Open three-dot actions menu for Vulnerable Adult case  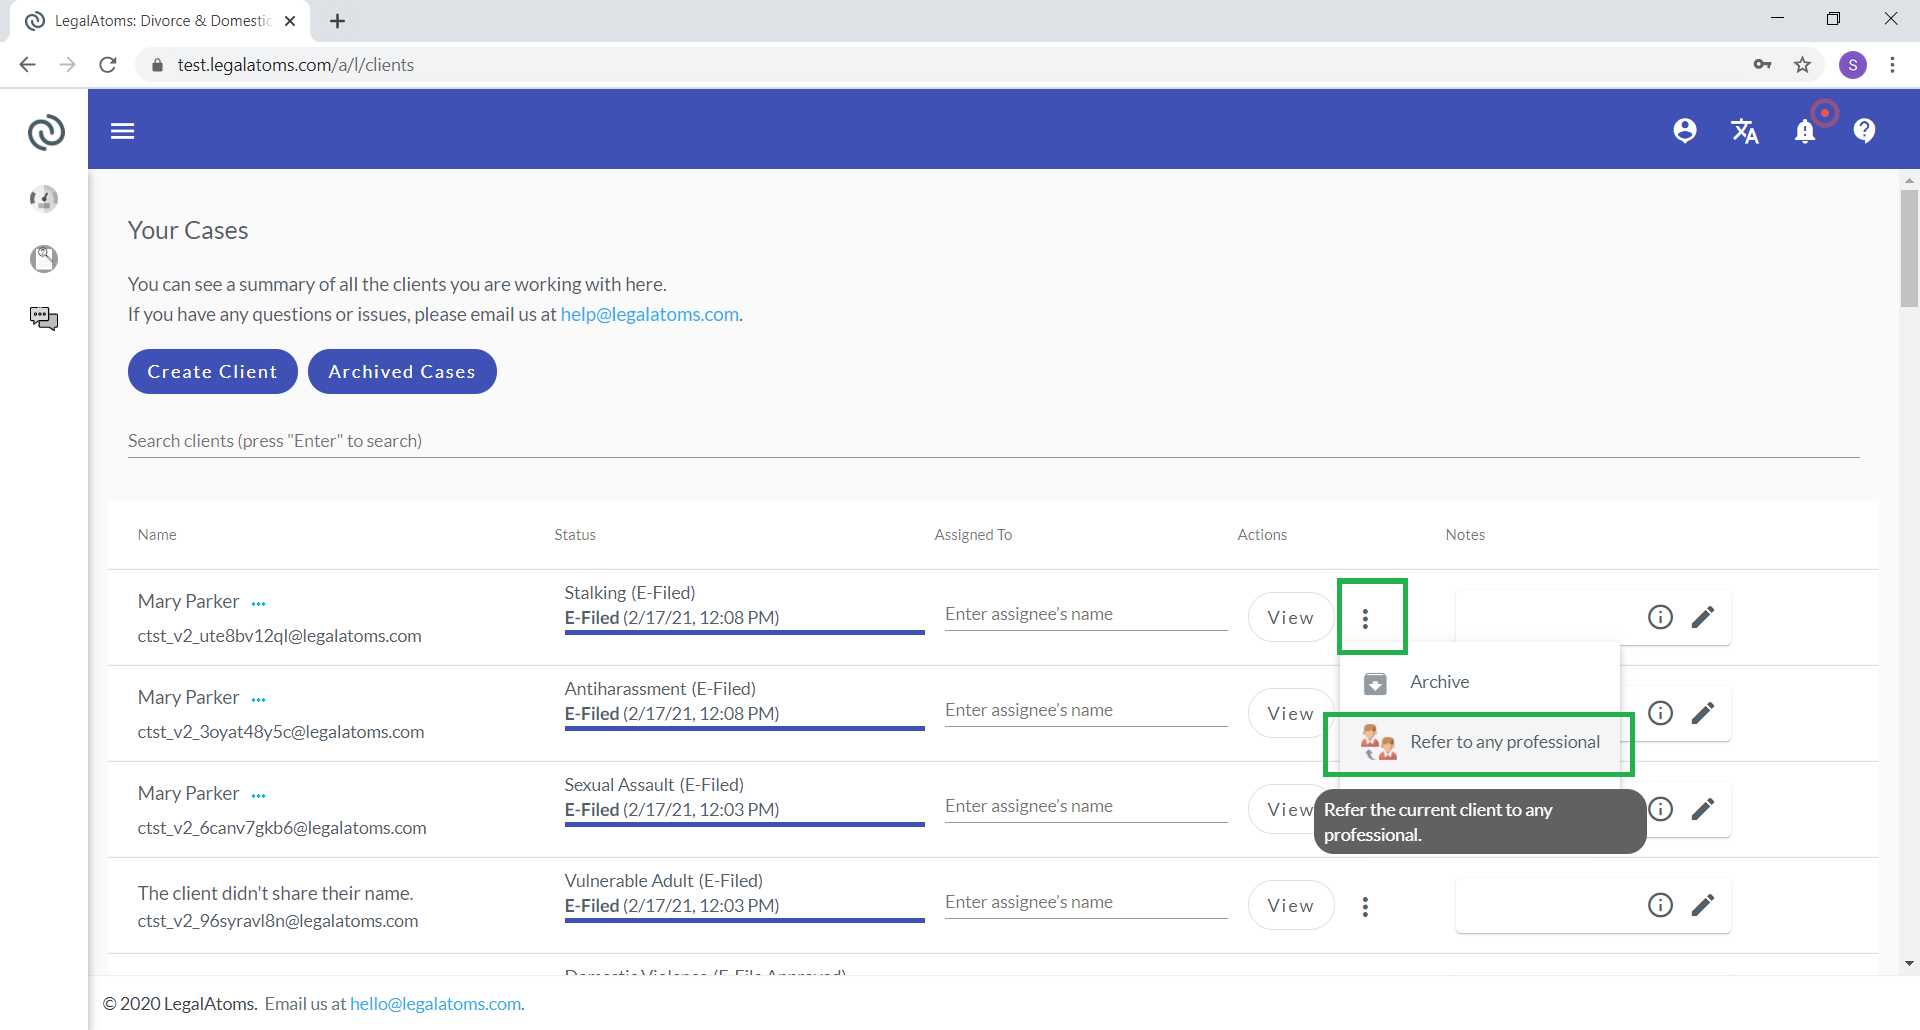click(1365, 907)
